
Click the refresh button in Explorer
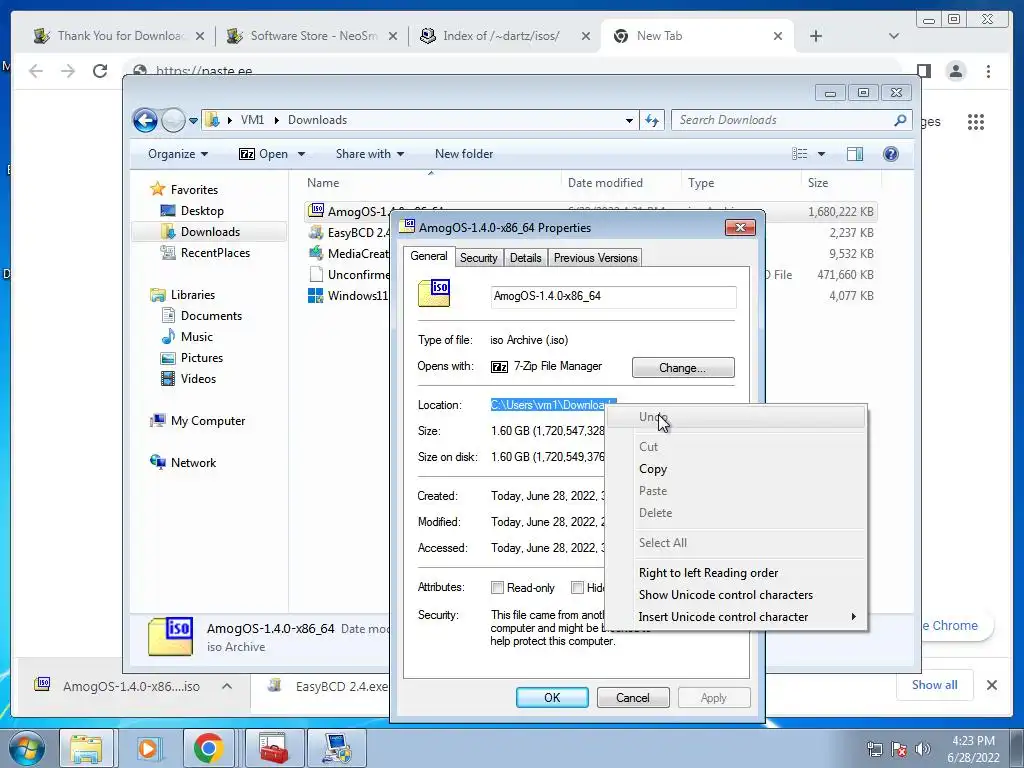(652, 120)
